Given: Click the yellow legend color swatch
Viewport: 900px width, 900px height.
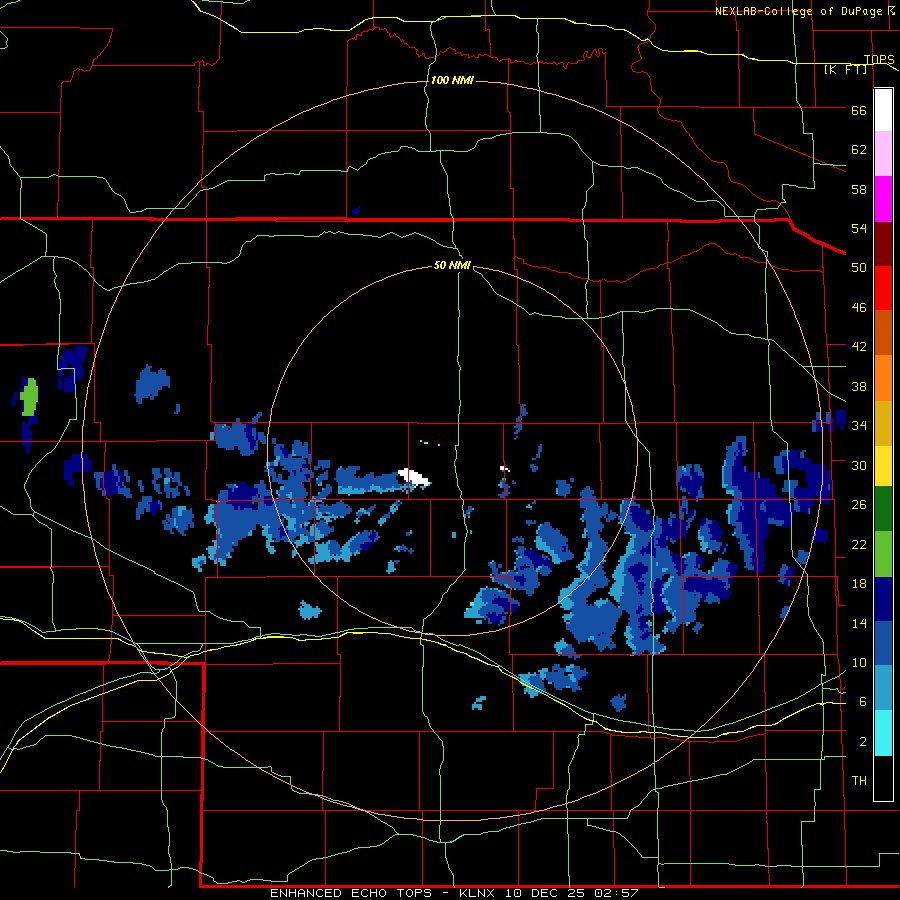Looking at the screenshot, I should pyautogui.click(x=883, y=466).
